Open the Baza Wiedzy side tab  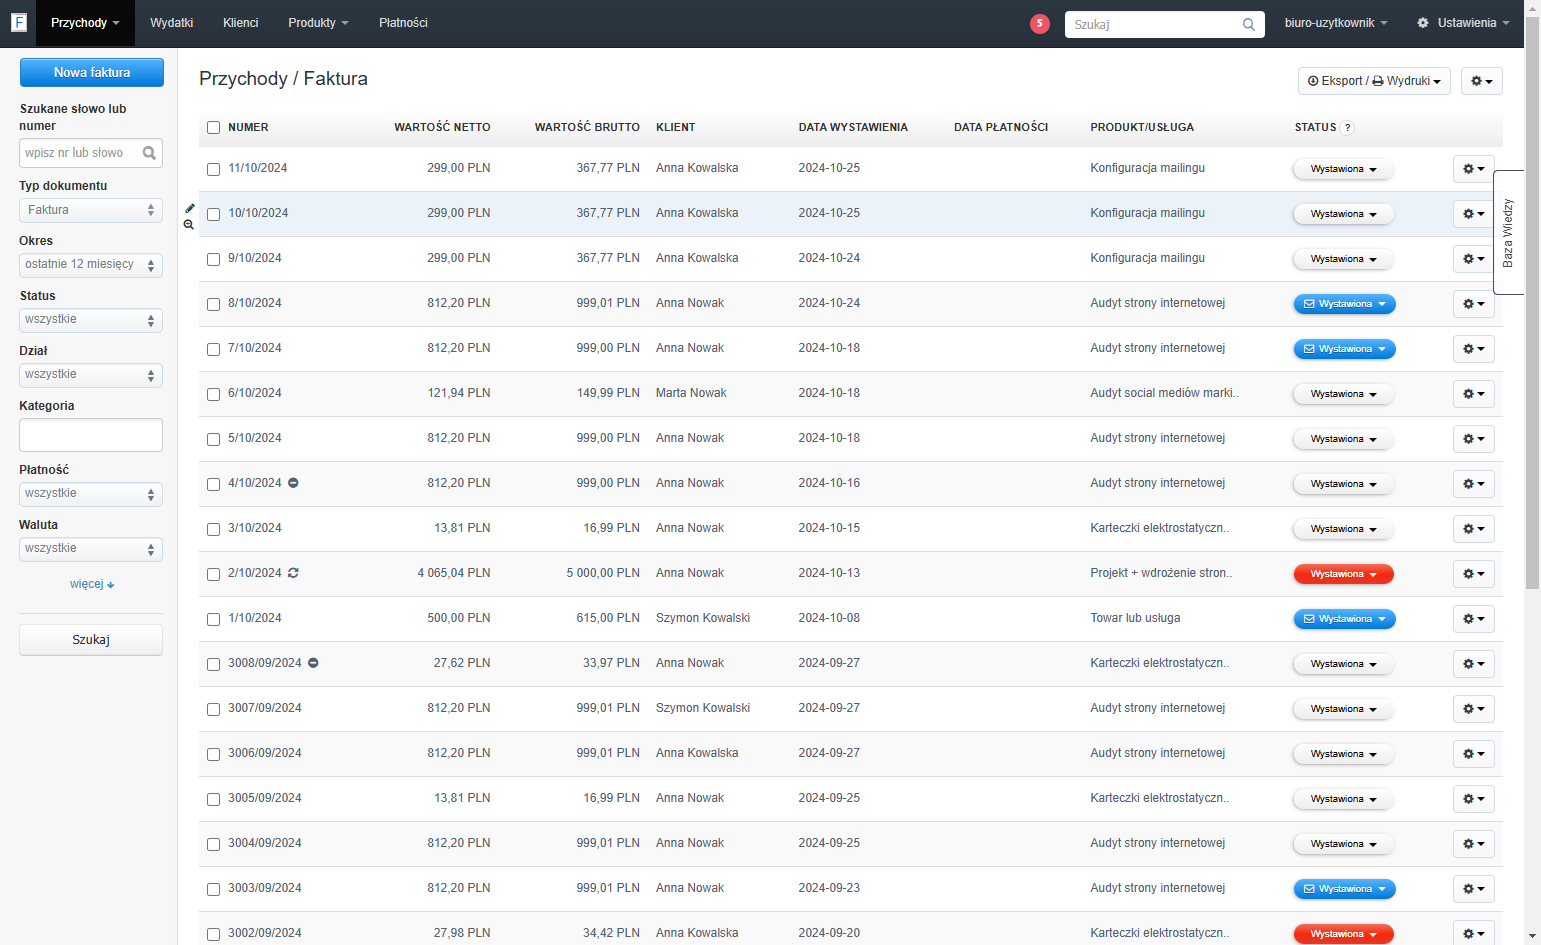pos(1508,232)
